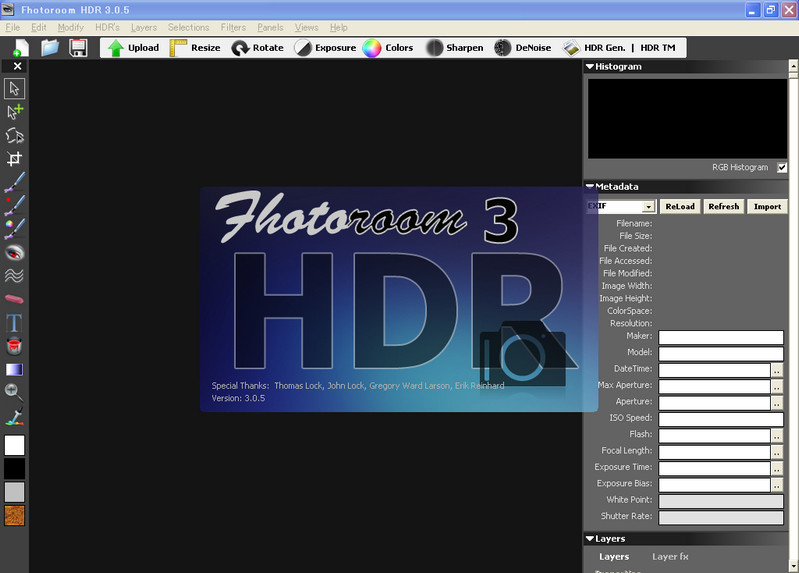799x573 pixels.
Task: Select the Gradient tool
Action: click(14, 370)
